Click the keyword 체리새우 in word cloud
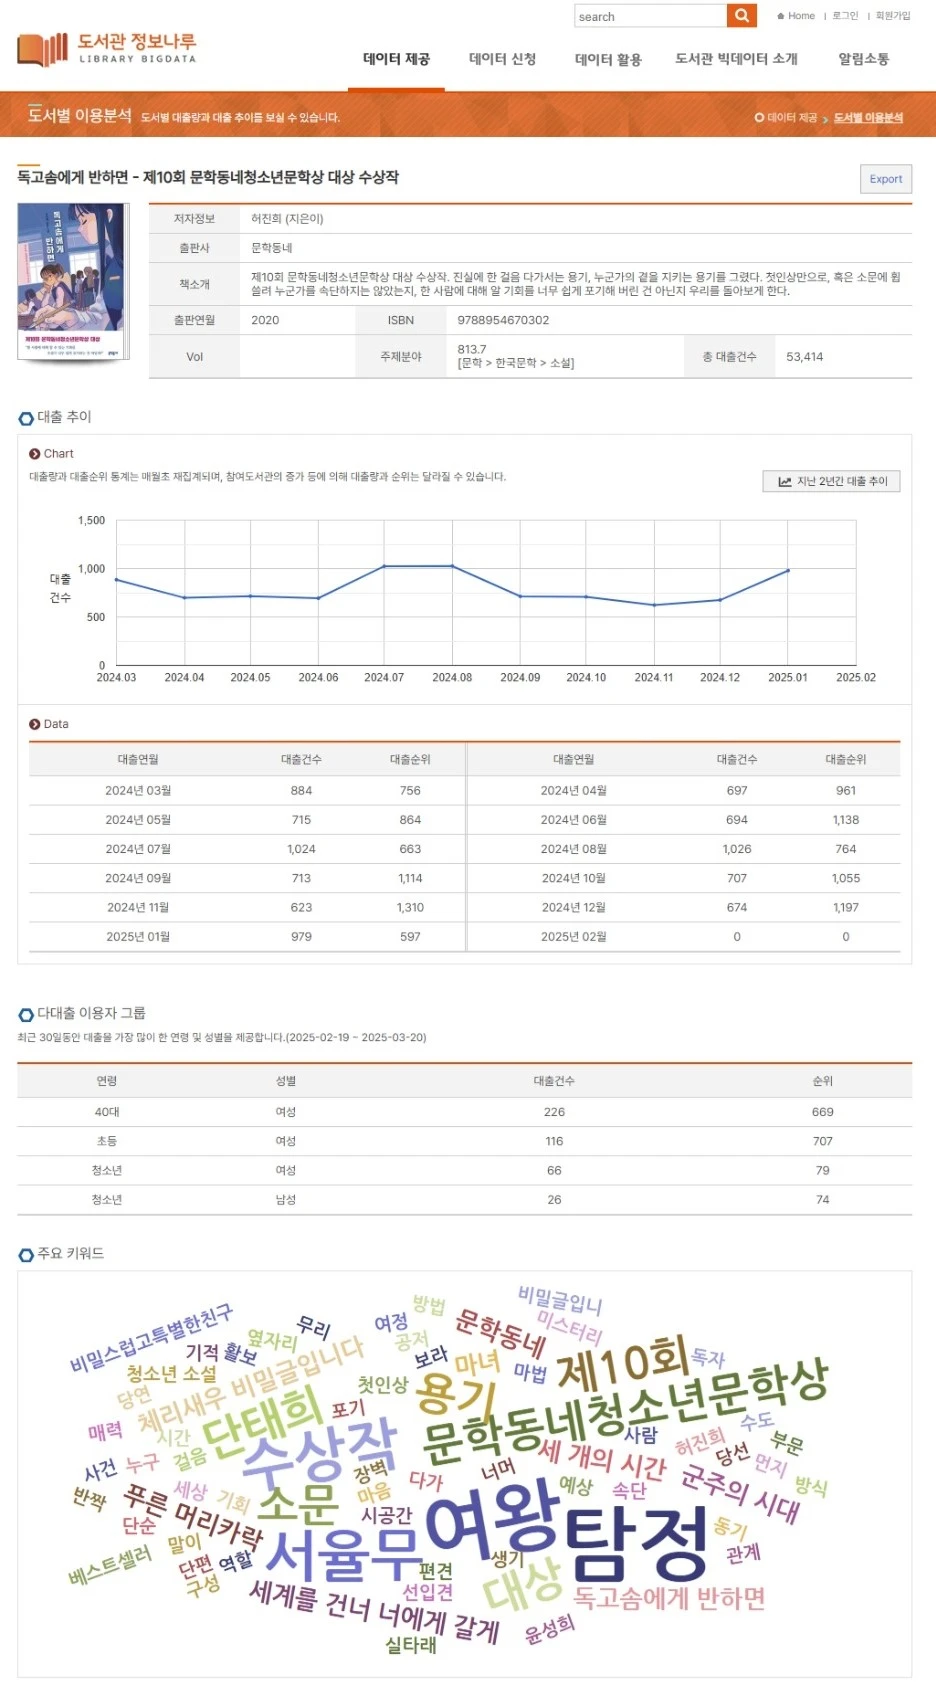Image resolution: width=936 pixels, height=1688 pixels. click(x=182, y=1408)
